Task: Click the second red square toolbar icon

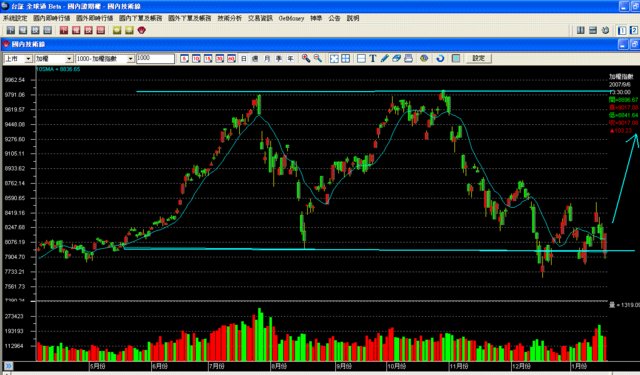Action: (76, 30)
